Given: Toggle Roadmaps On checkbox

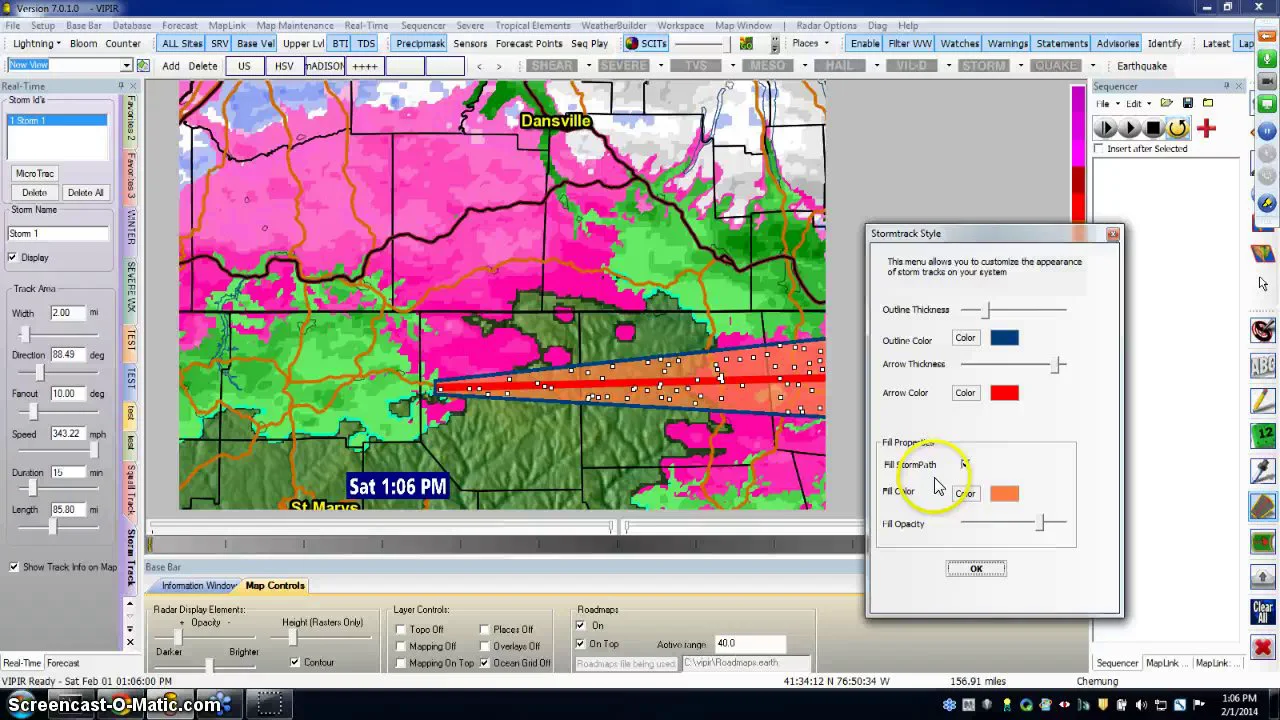Looking at the screenshot, I should point(580,626).
